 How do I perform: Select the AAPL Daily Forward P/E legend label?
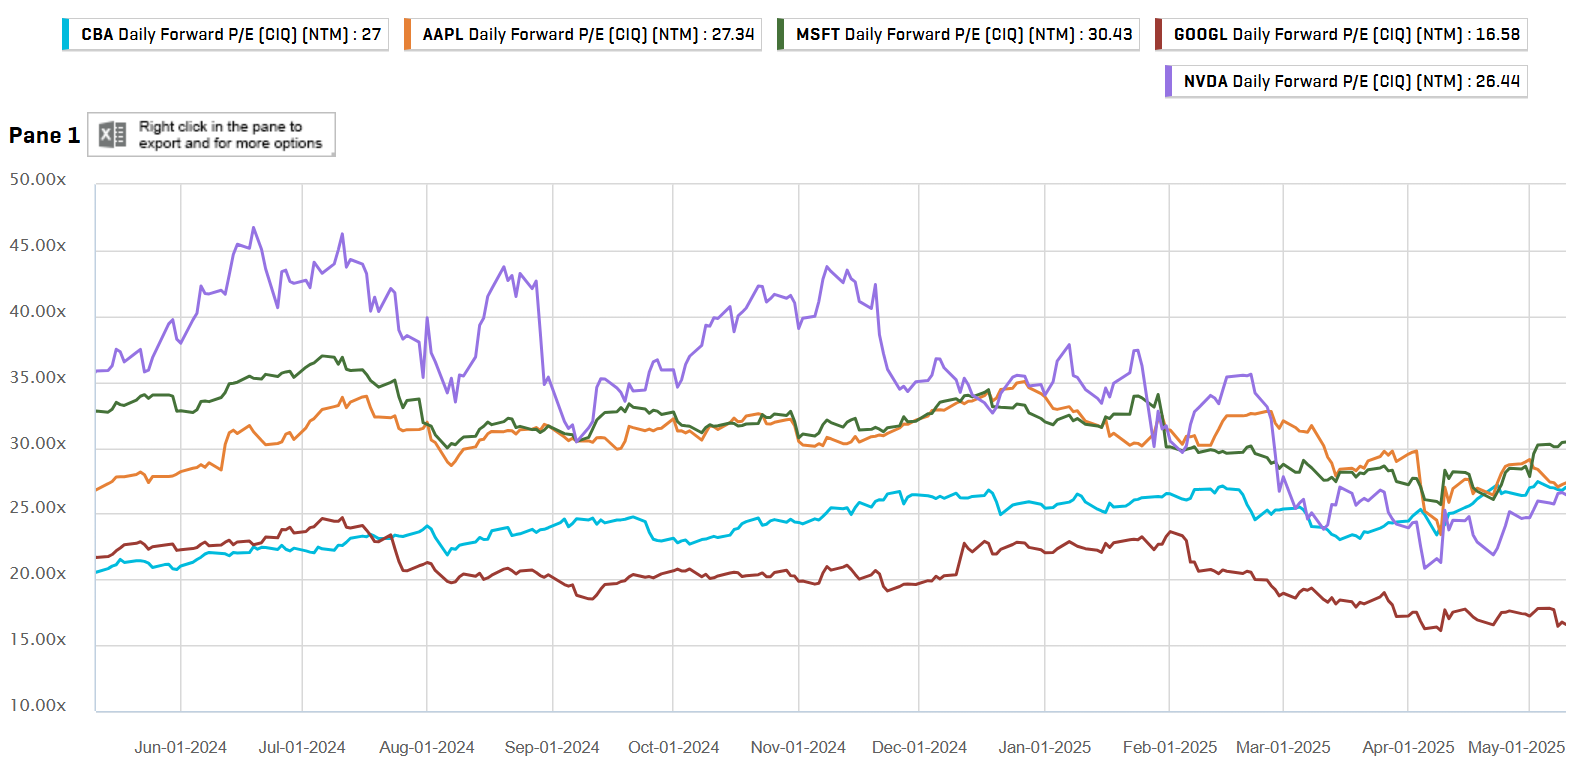[x=588, y=34]
